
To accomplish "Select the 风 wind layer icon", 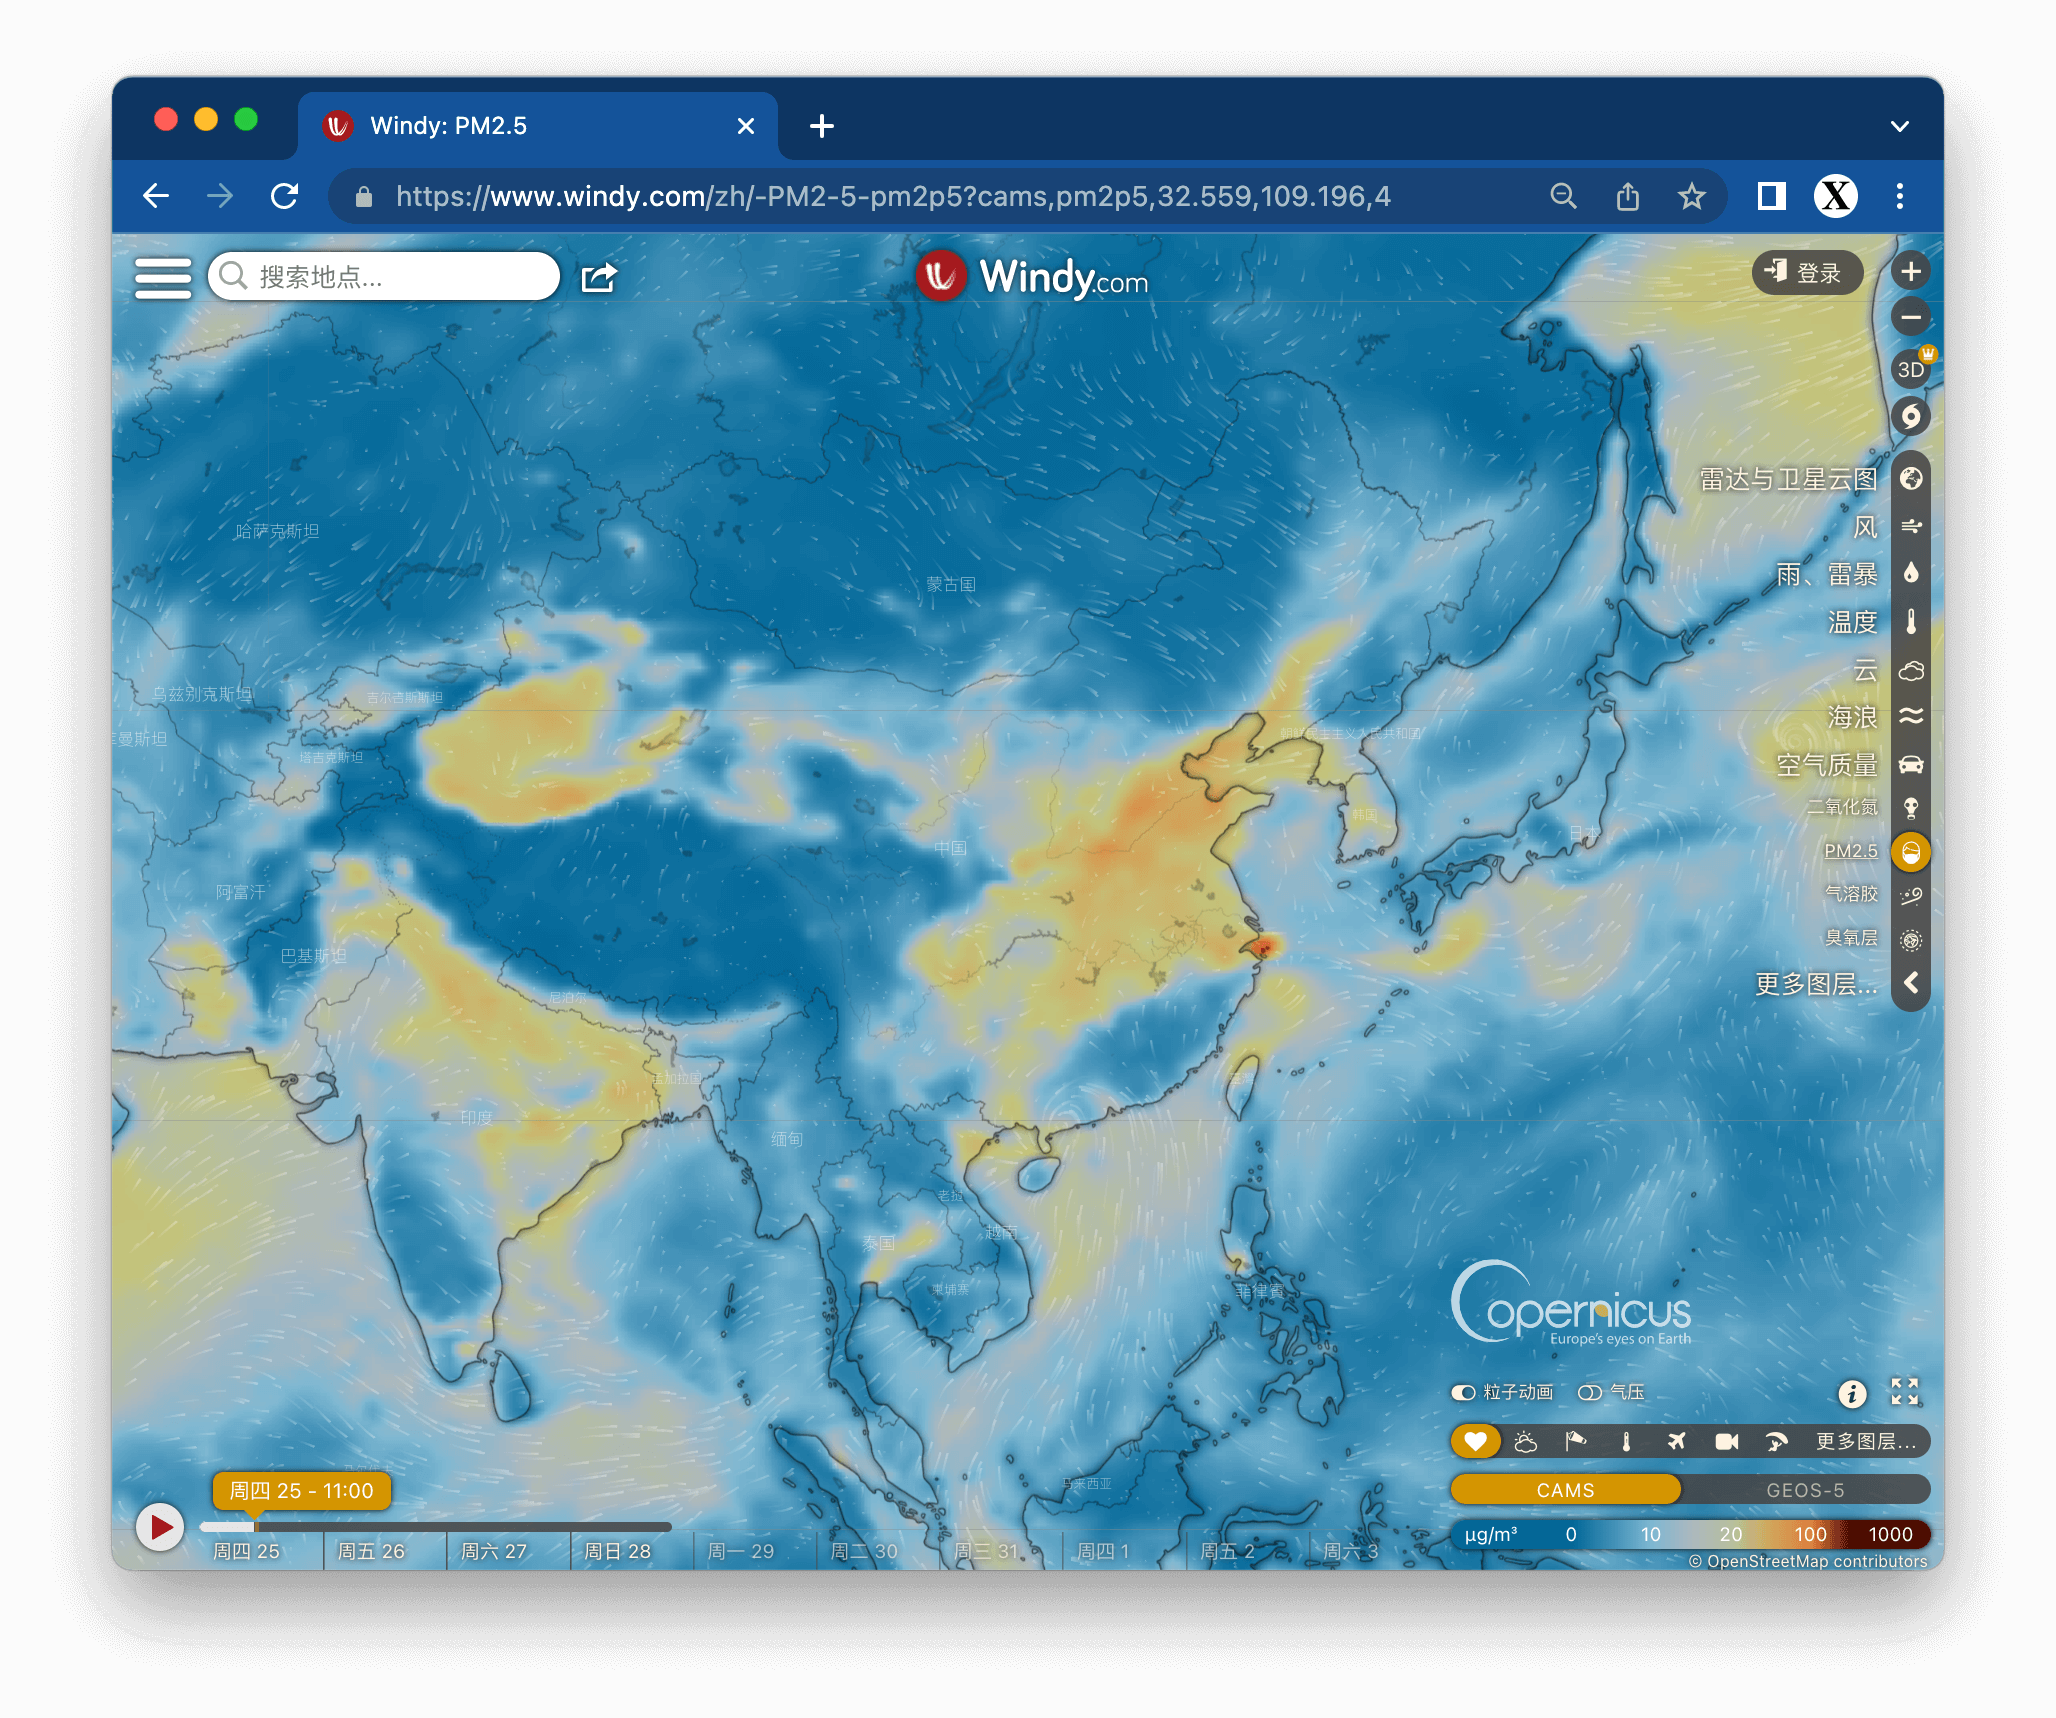I will point(1910,526).
